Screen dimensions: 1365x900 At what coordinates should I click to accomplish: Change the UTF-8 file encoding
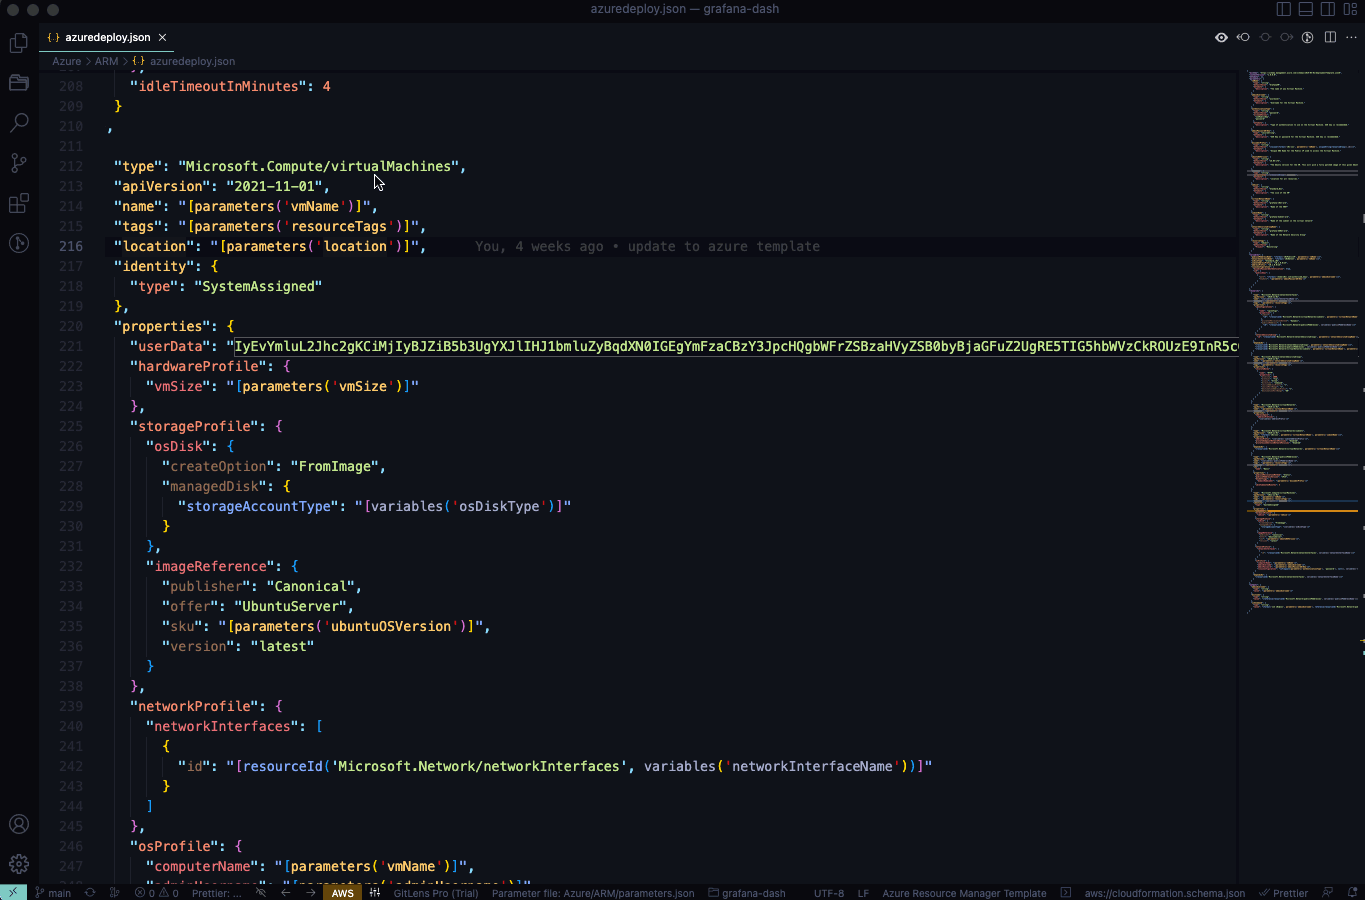(x=828, y=892)
